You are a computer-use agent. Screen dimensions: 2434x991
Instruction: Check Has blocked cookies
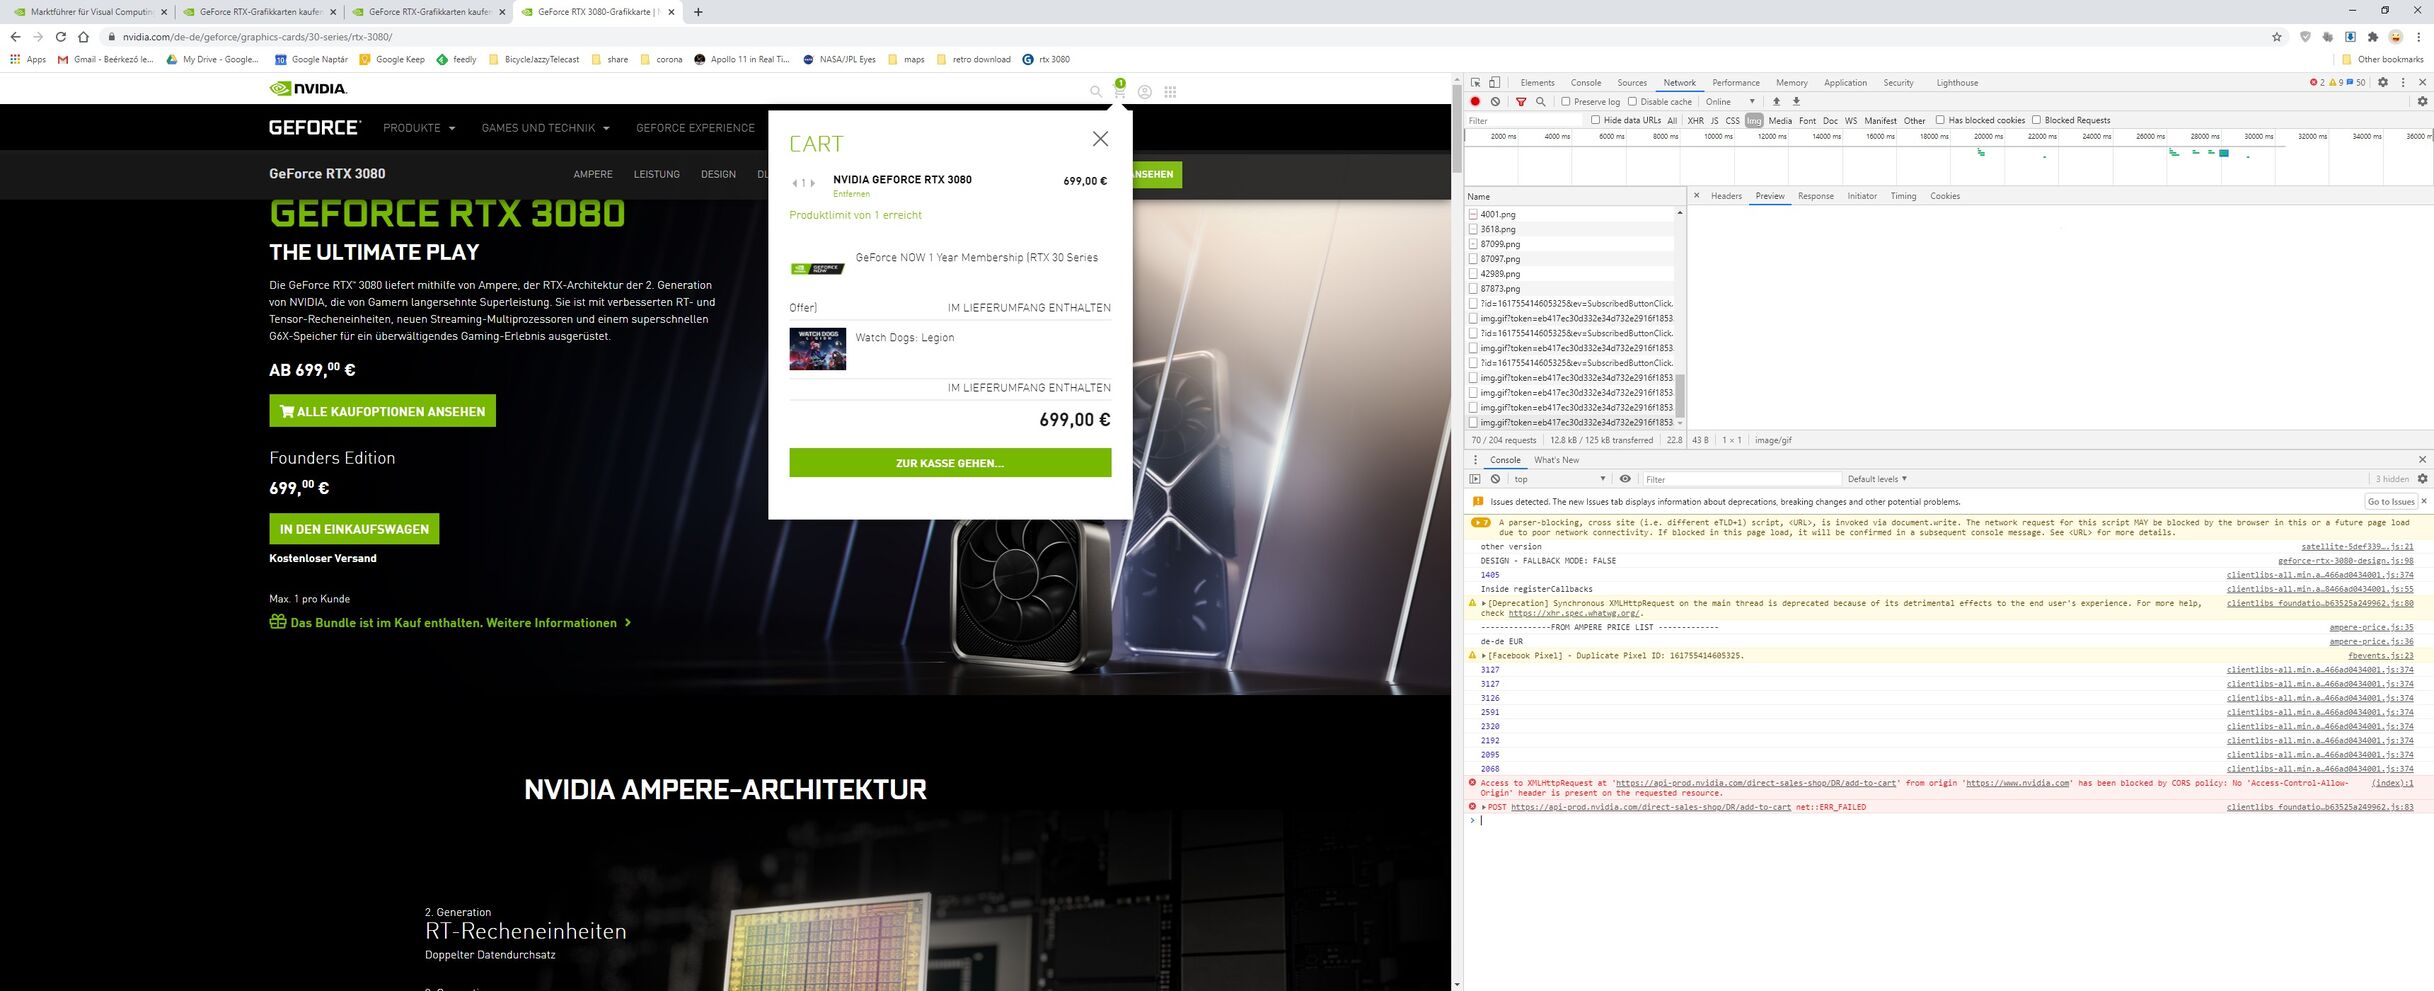pos(1940,120)
